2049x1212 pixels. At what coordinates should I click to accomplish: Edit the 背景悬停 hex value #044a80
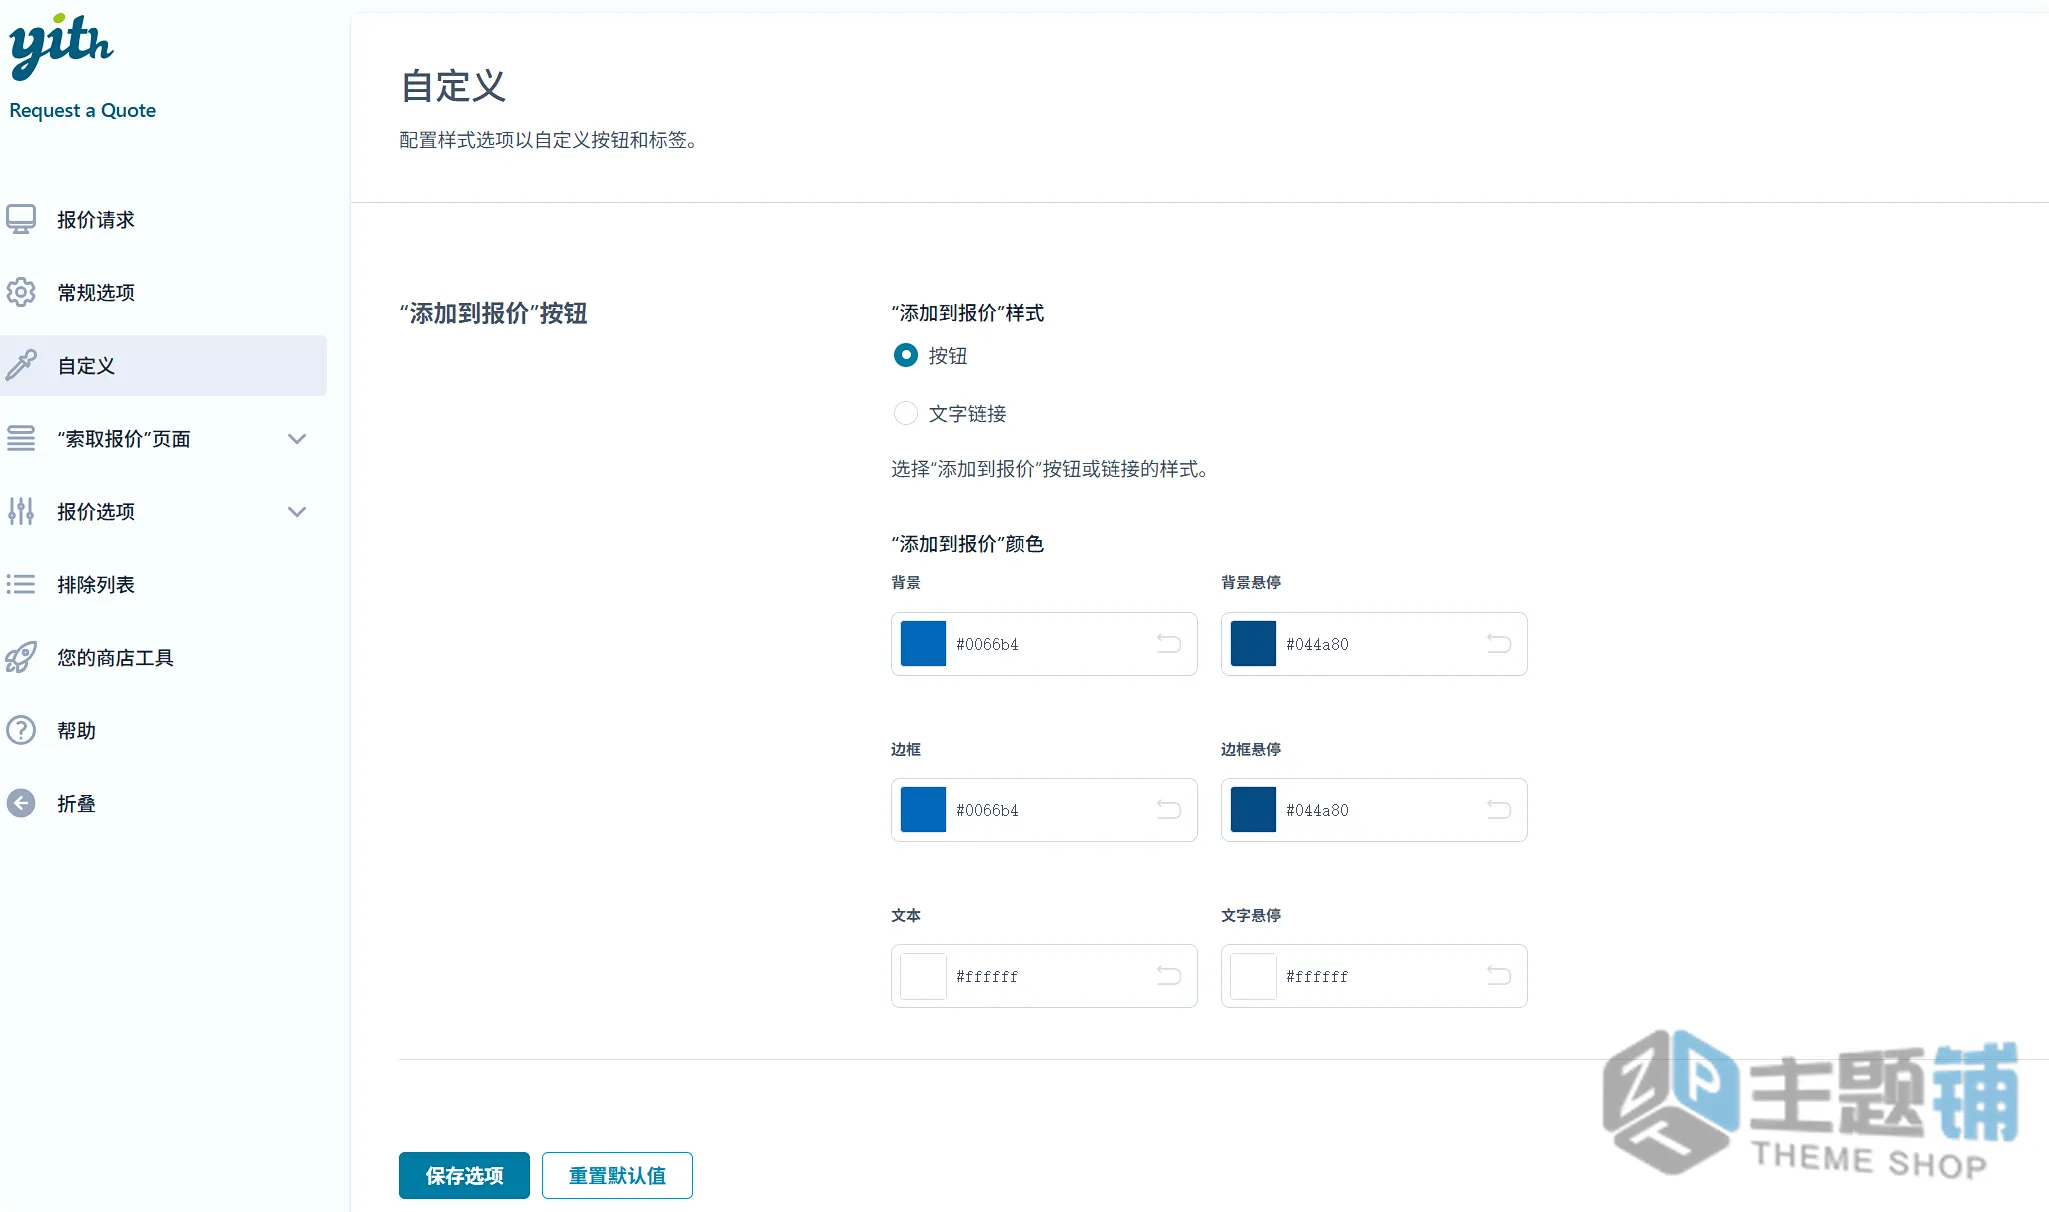coord(1317,644)
